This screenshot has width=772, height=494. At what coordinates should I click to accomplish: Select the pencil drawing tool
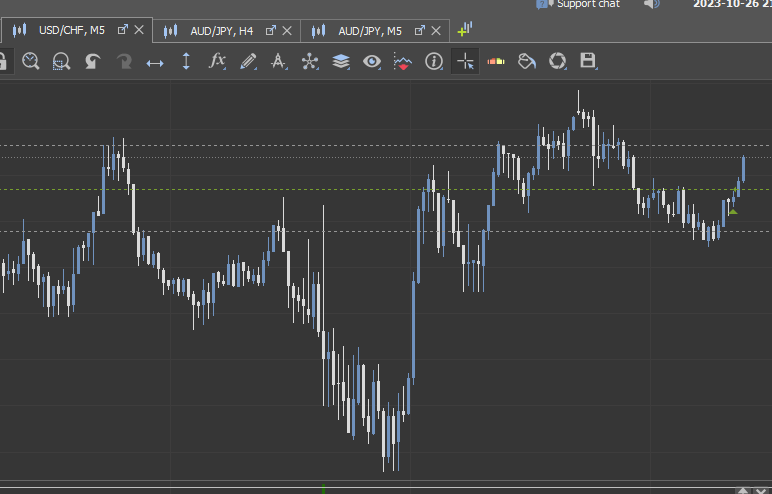click(x=248, y=62)
